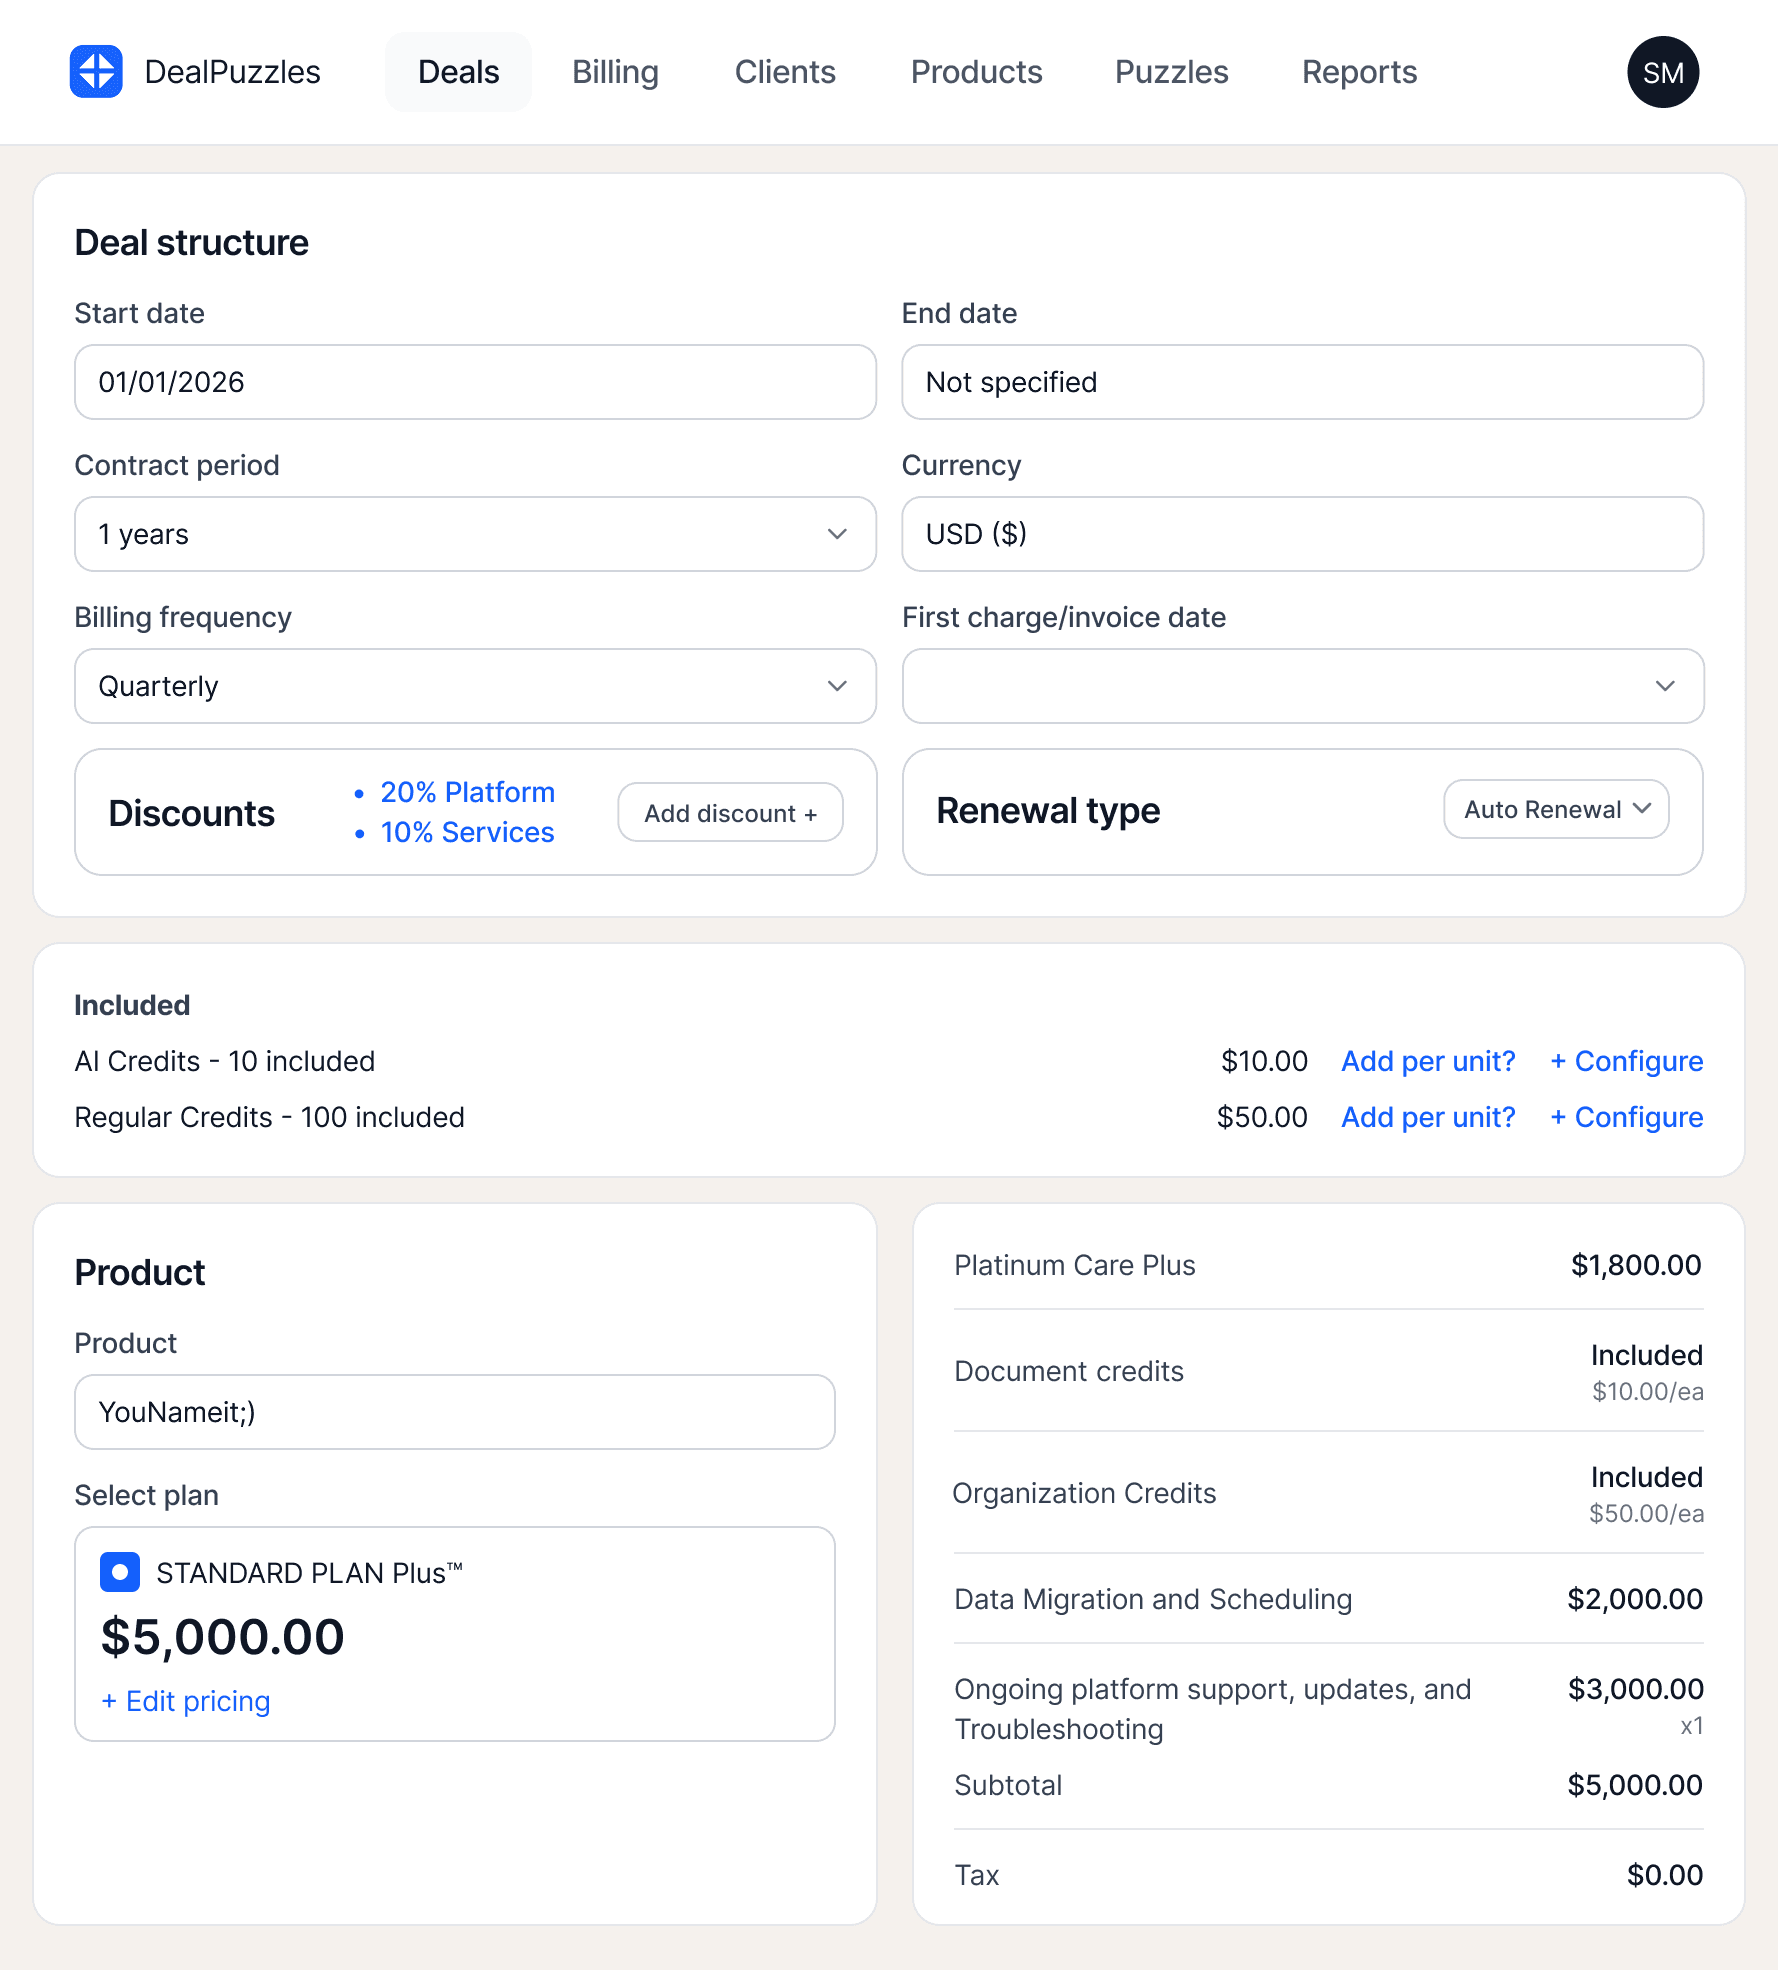This screenshot has width=1778, height=1970.
Task: Click the Start date field
Action: [474, 382]
